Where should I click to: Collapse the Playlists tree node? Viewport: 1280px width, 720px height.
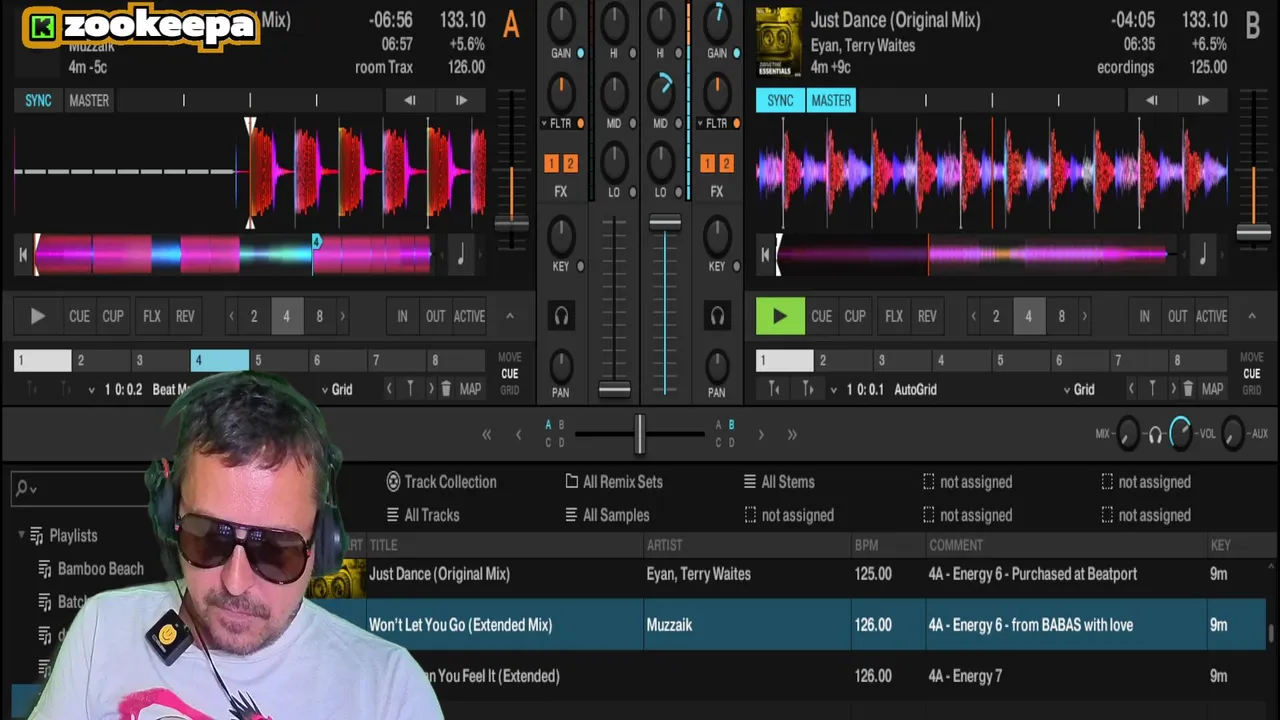(21, 535)
